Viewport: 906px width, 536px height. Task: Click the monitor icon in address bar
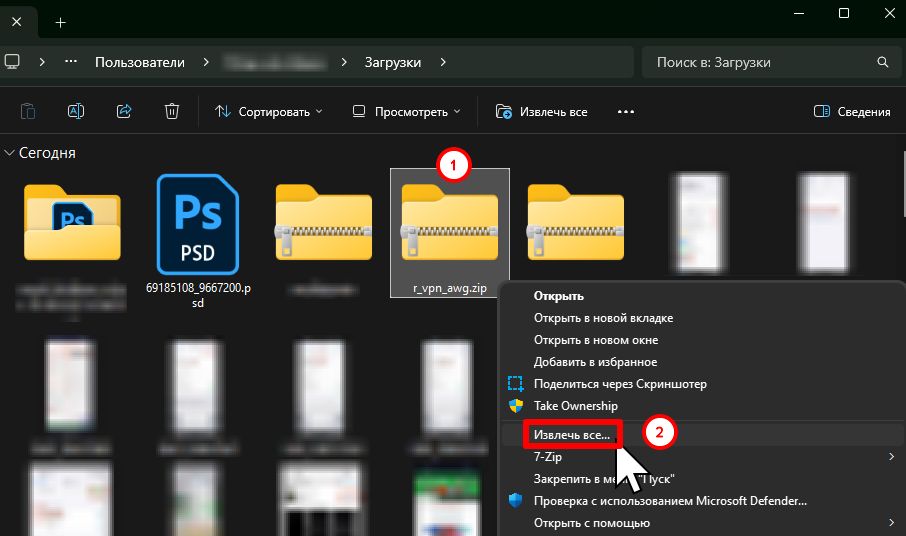pos(12,62)
